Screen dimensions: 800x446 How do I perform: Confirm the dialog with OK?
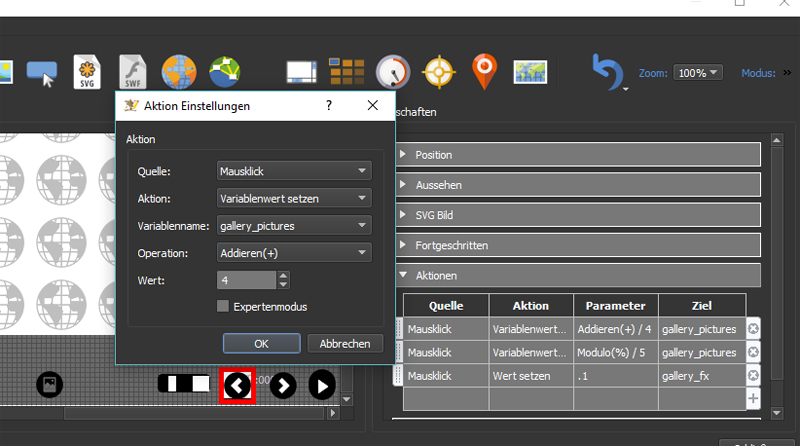click(x=261, y=343)
